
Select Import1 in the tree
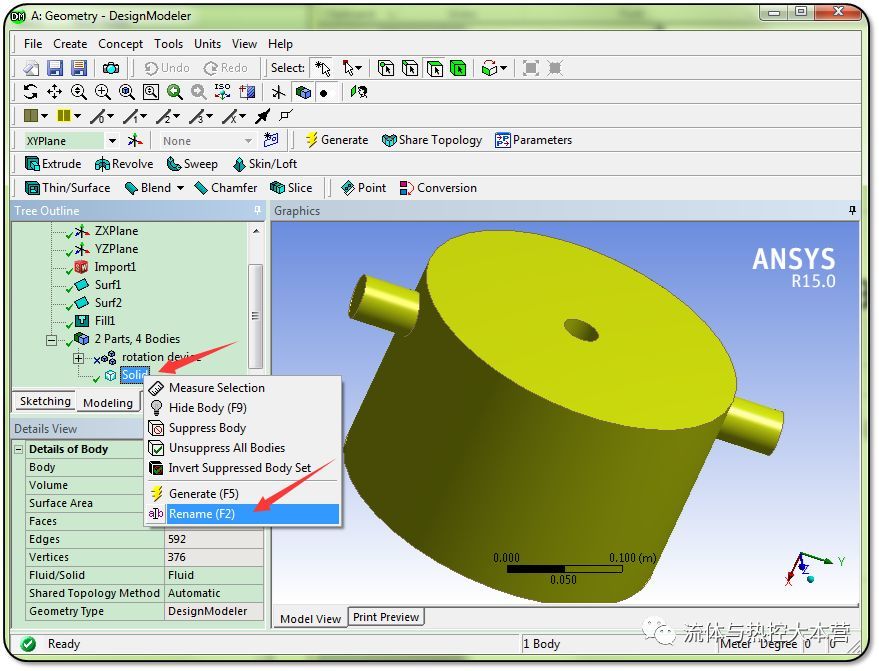[x=115, y=267]
